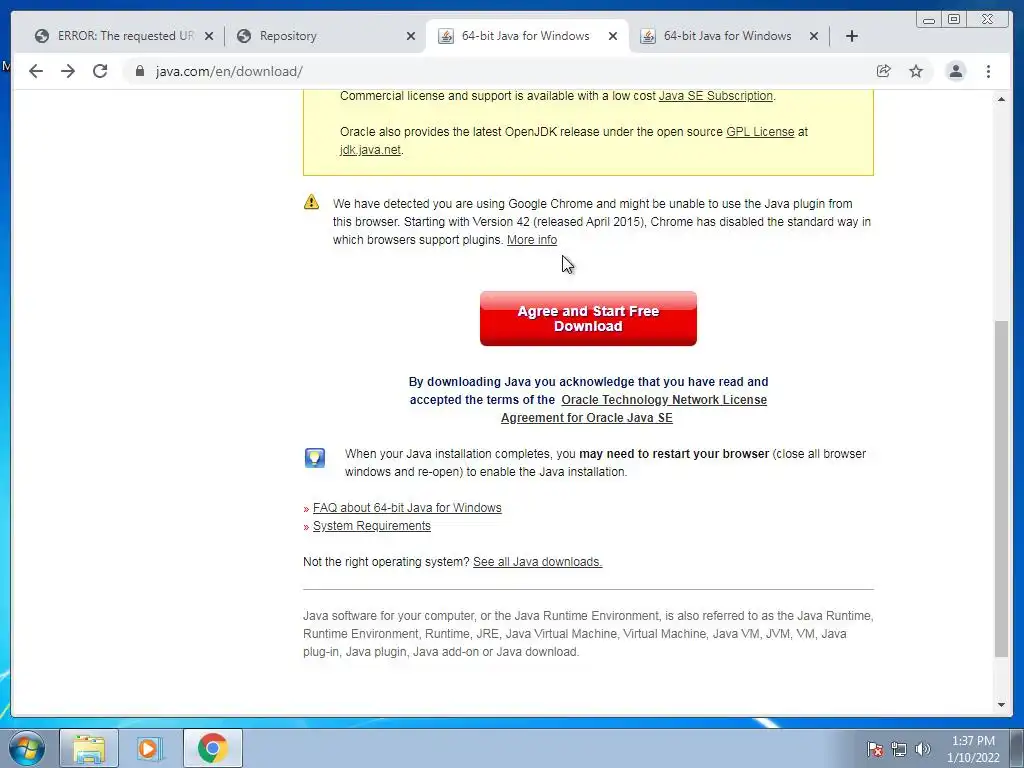Screen dimensions: 1024x768
Task: Close the last 64-bit Java tab
Action: point(814,36)
